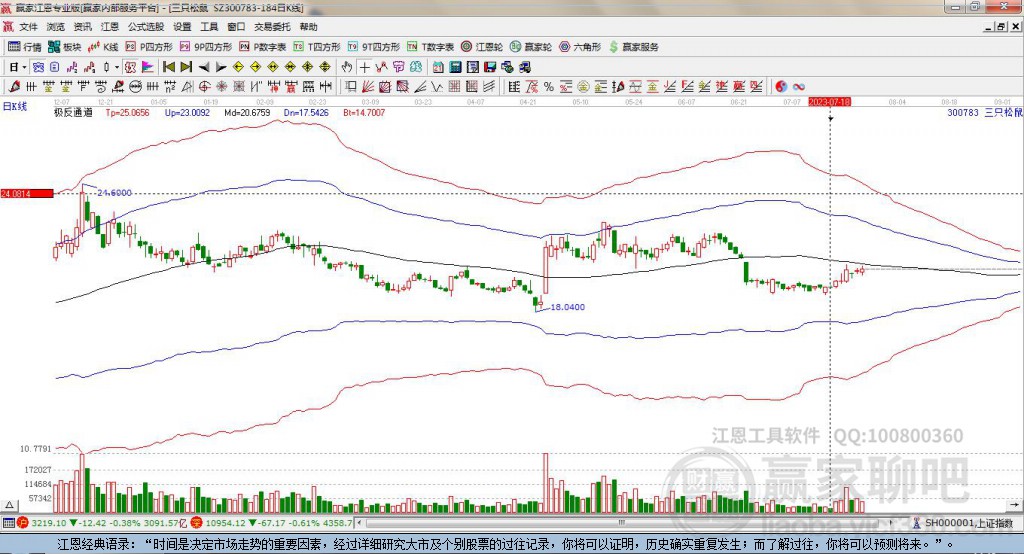Select the red crosshair circle tool
1024x554 pixels.
click(x=204, y=86)
